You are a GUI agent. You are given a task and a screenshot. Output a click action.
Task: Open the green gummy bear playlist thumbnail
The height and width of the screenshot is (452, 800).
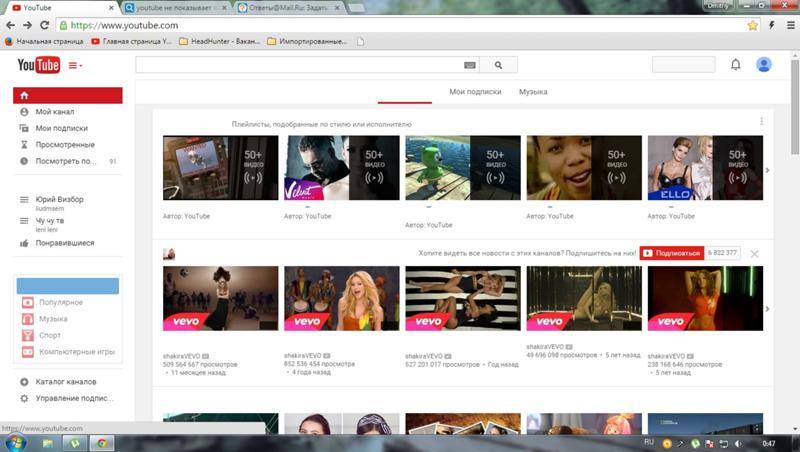point(463,167)
